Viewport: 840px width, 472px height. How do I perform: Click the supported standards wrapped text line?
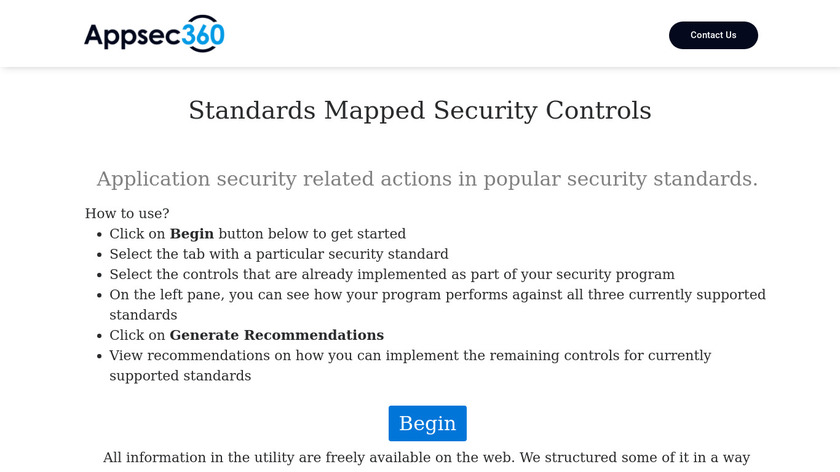(x=180, y=376)
